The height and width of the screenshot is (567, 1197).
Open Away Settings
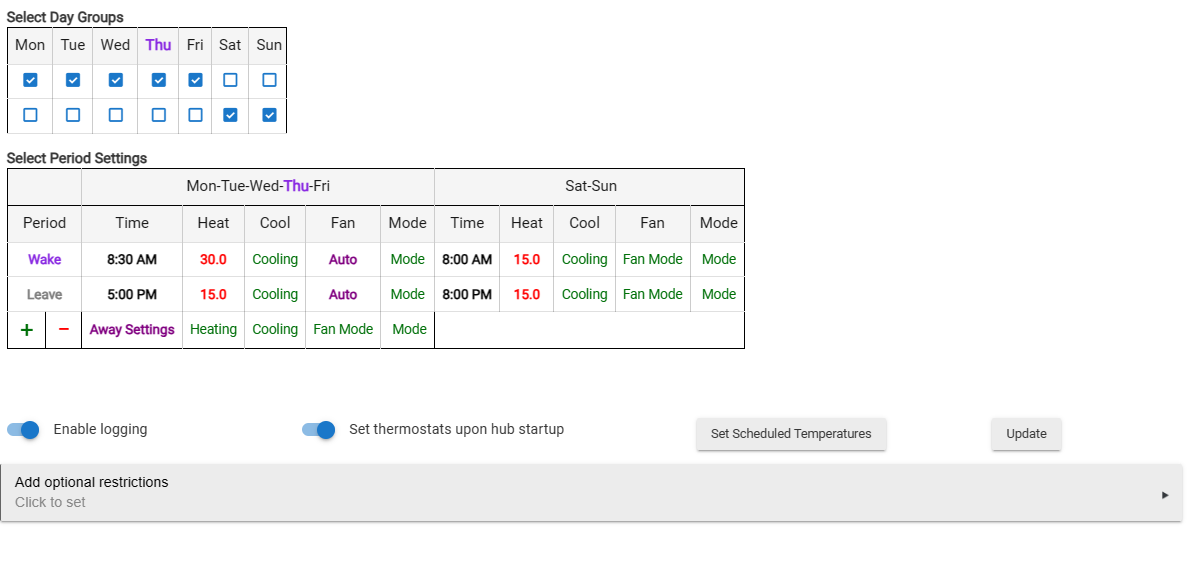[132, 330]
